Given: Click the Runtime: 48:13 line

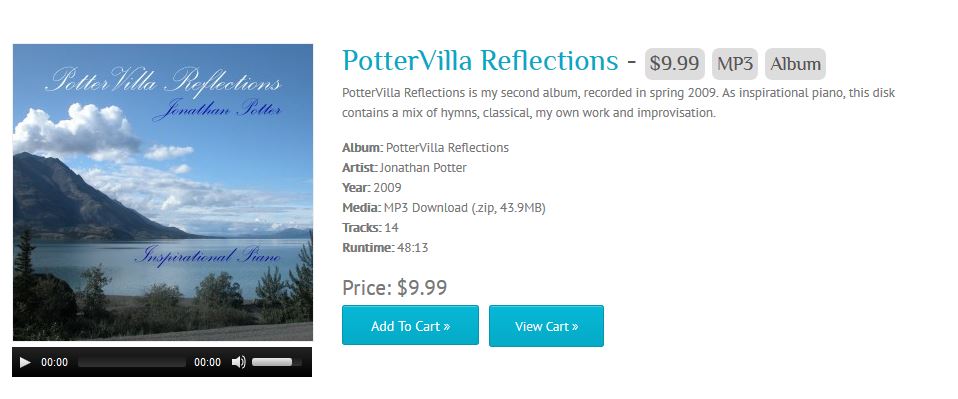Looking at the screenshot, I should [385, 247].
